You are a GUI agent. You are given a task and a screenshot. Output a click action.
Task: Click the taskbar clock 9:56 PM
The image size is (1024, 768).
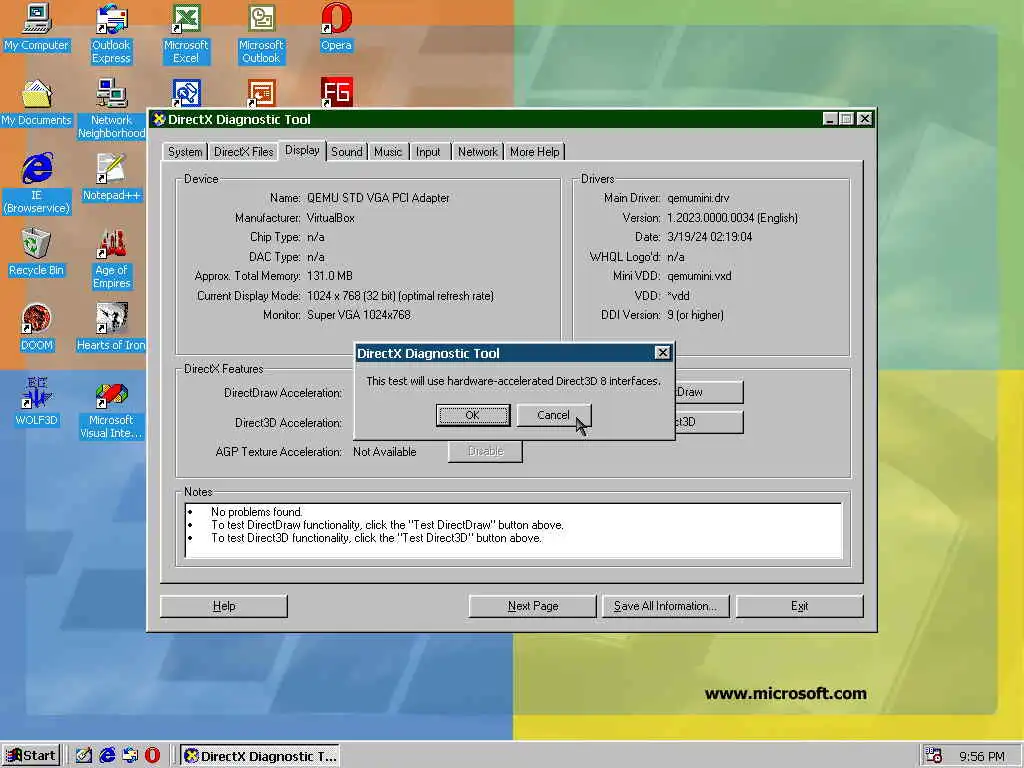click(982, 756)
